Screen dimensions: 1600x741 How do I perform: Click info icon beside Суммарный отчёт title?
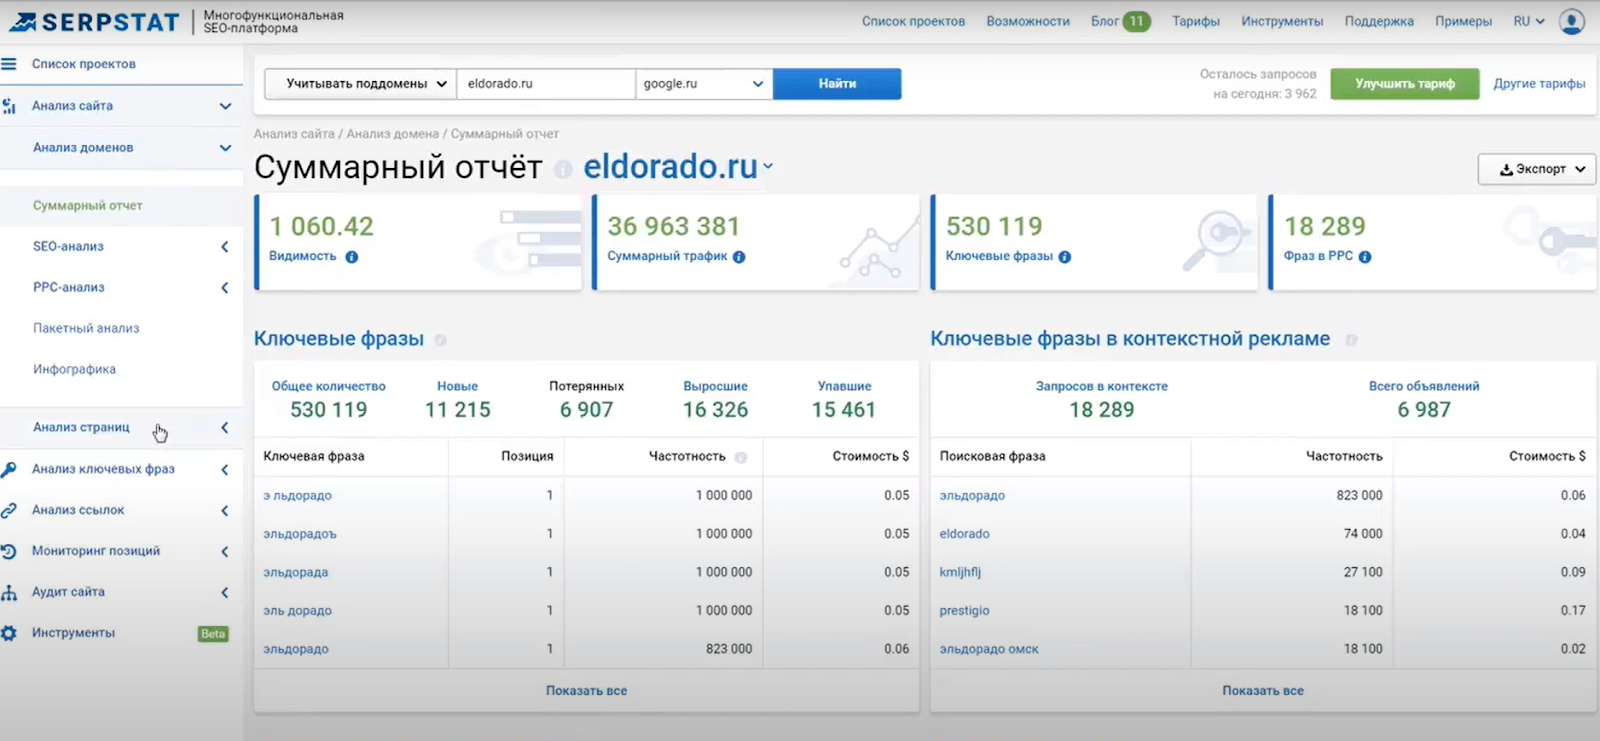(x=563, y=169)
